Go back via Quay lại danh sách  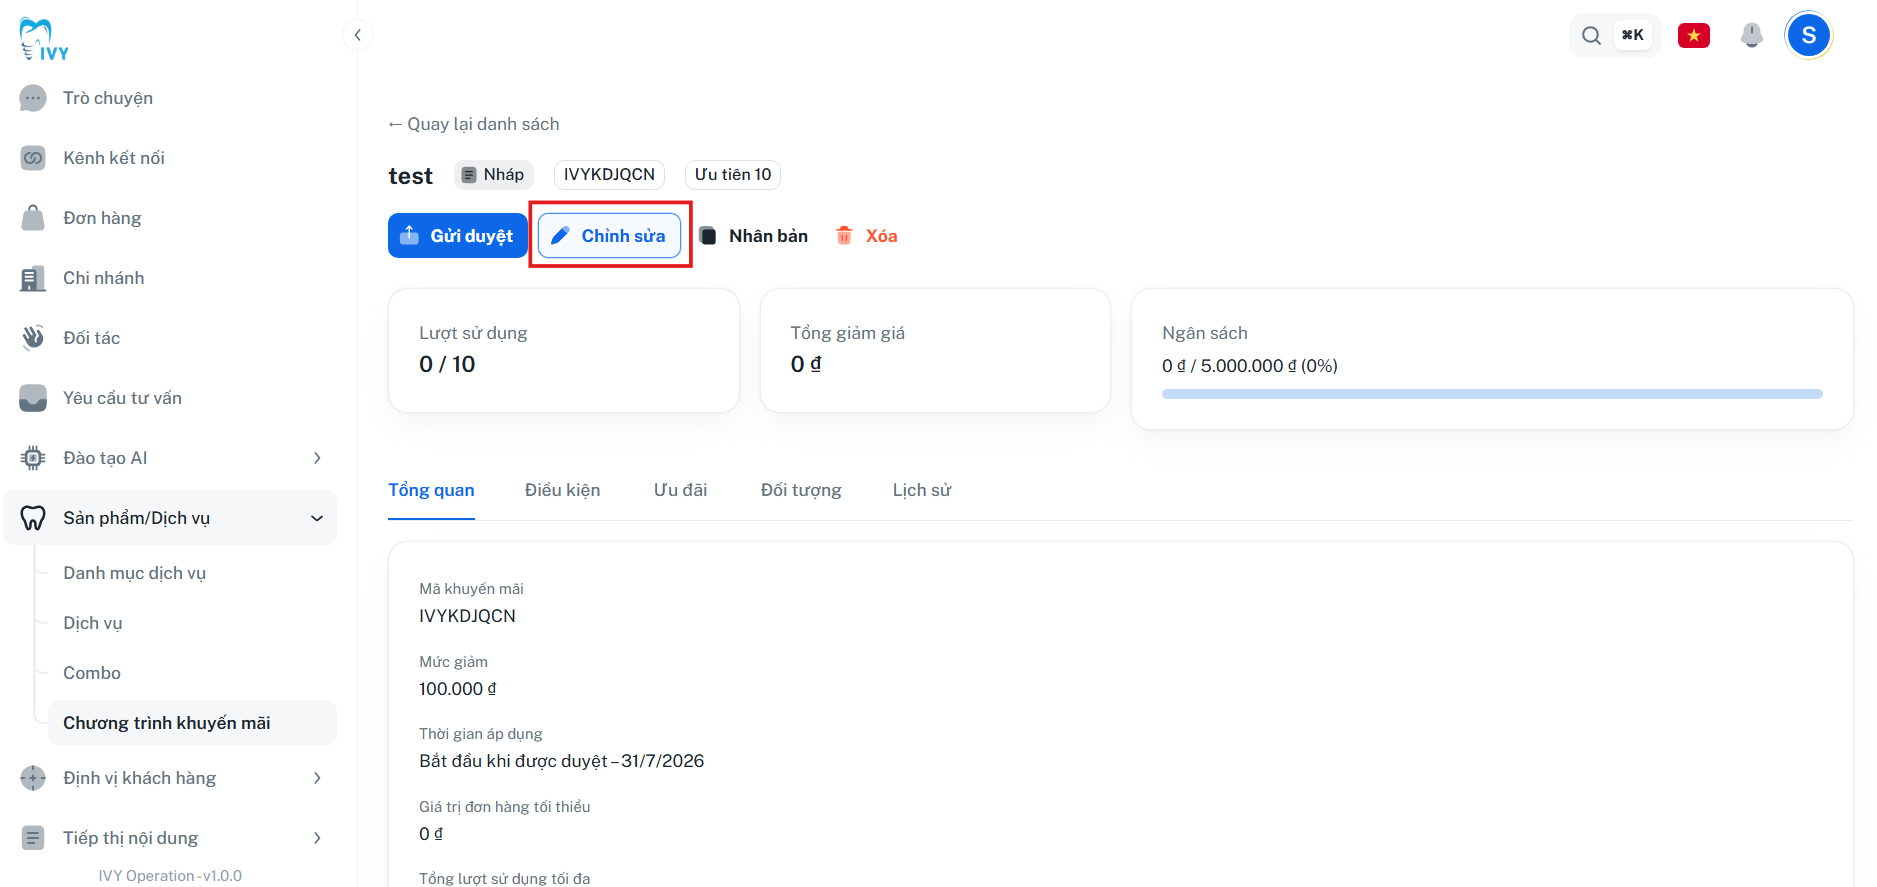click(x=473, y=124)
